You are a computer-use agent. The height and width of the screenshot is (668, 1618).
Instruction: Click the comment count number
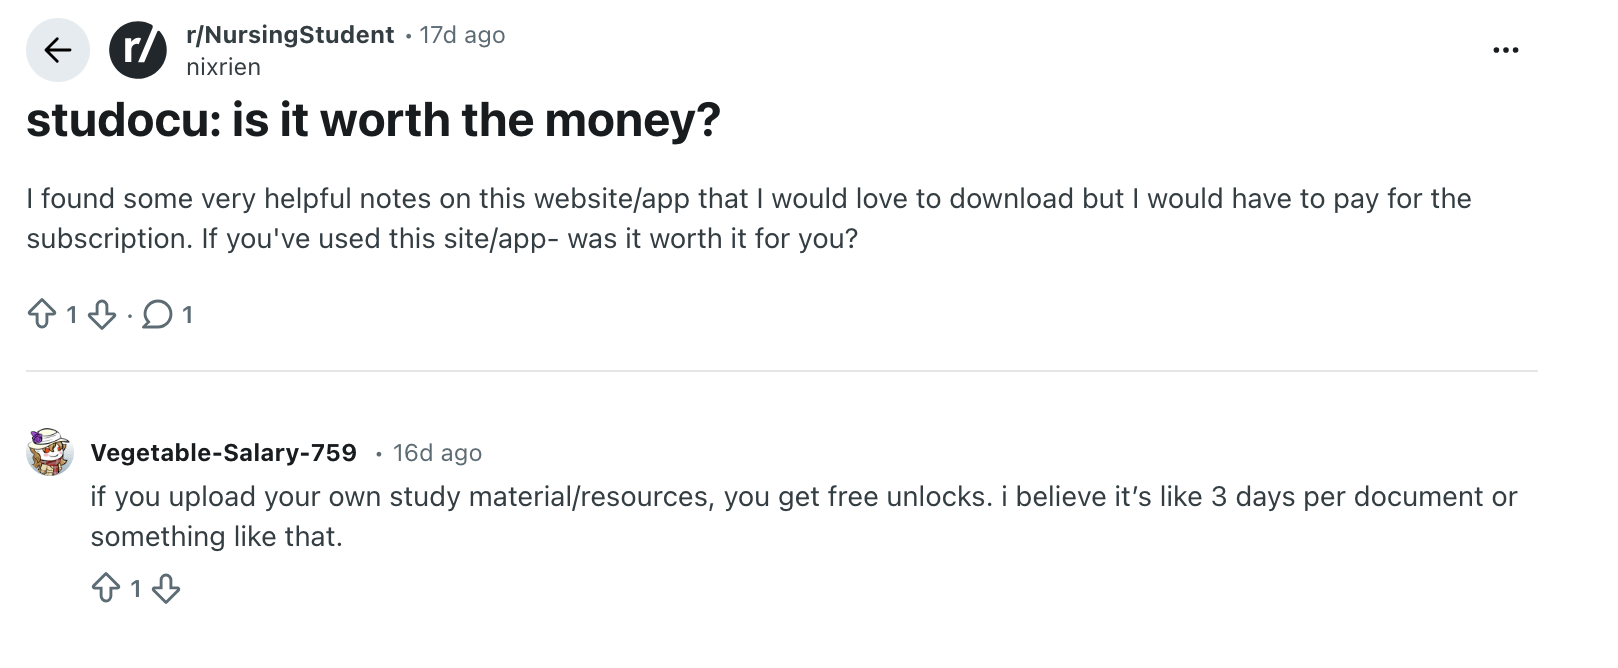tap(188, 314)
